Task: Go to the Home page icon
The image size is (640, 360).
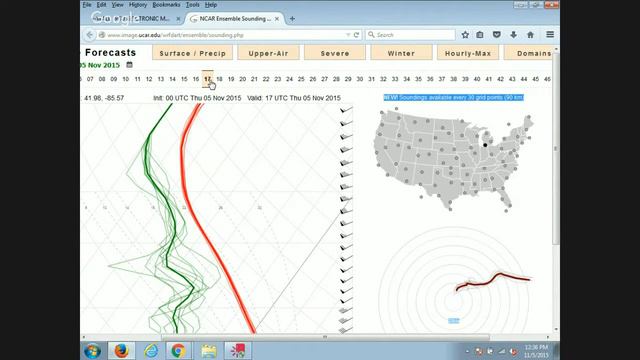Action: pos(530,35)
